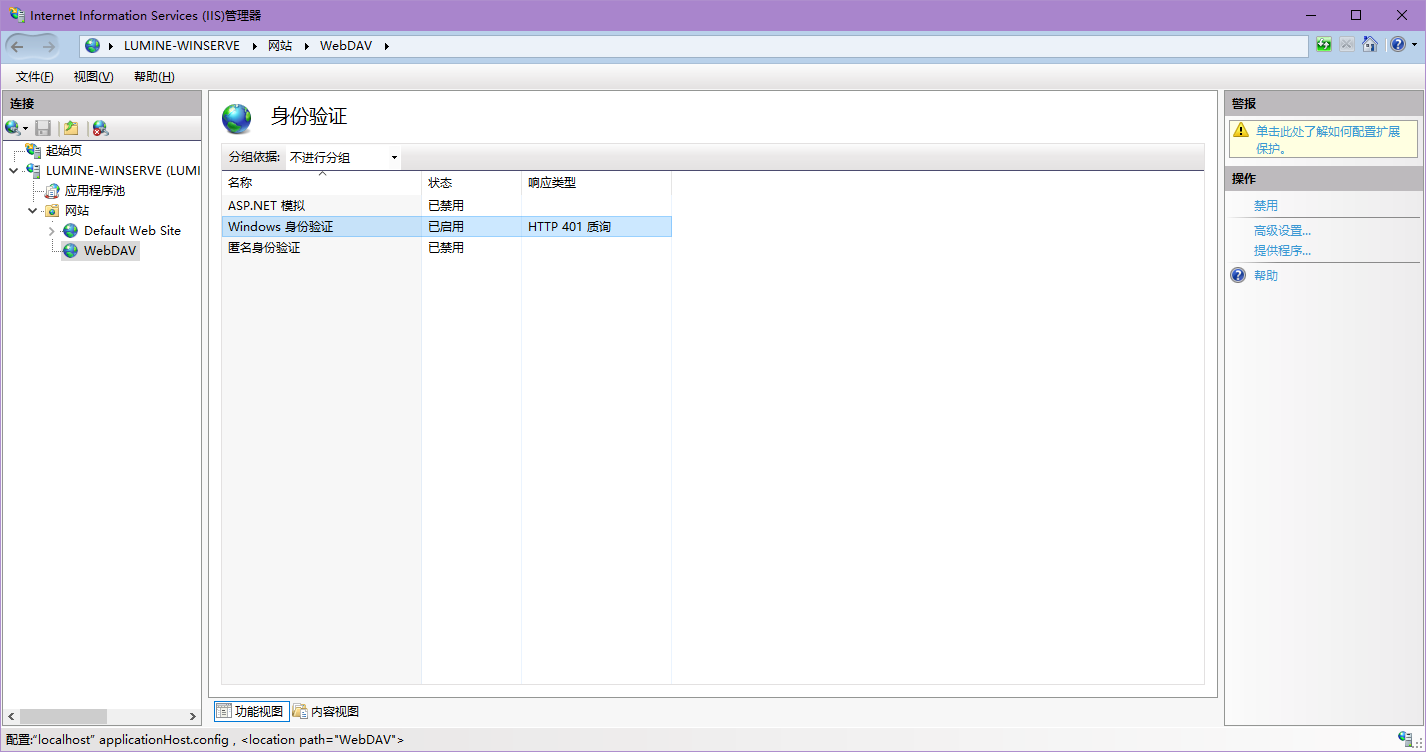The image size is (1426, 752).
Task: Open the 起始页 start page node
Action: coord(63,150)
